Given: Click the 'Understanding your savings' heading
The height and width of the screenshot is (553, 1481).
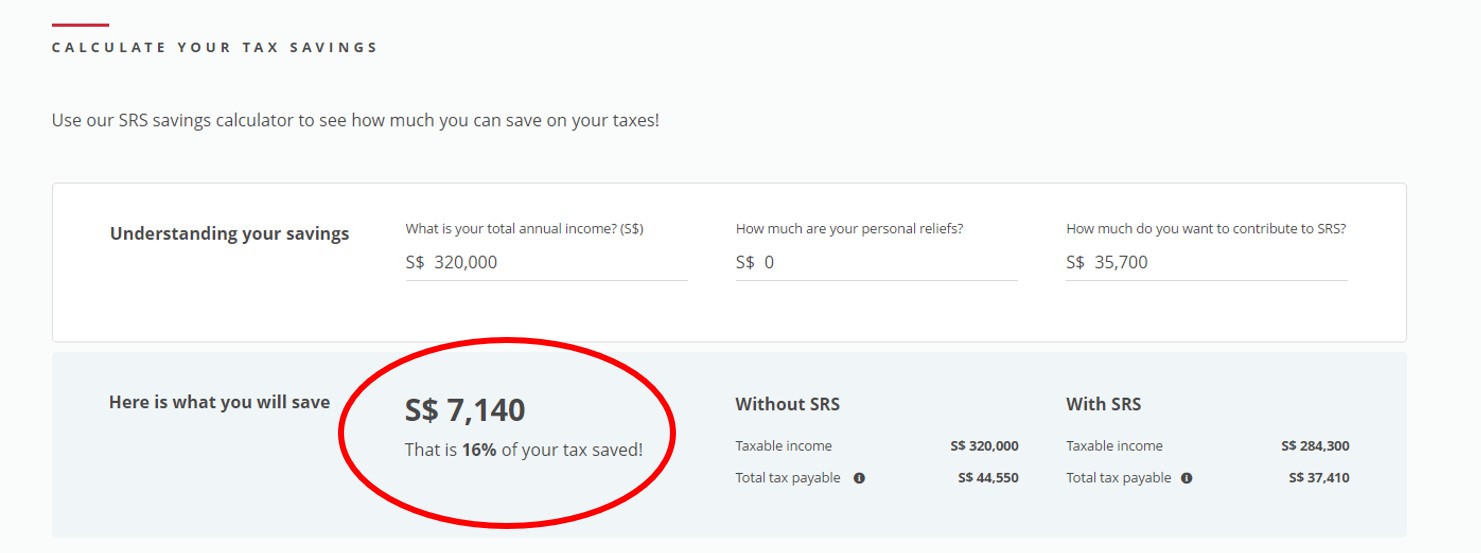Looking at the screenshot, I should pyautogui.click(x=229, y=234).
